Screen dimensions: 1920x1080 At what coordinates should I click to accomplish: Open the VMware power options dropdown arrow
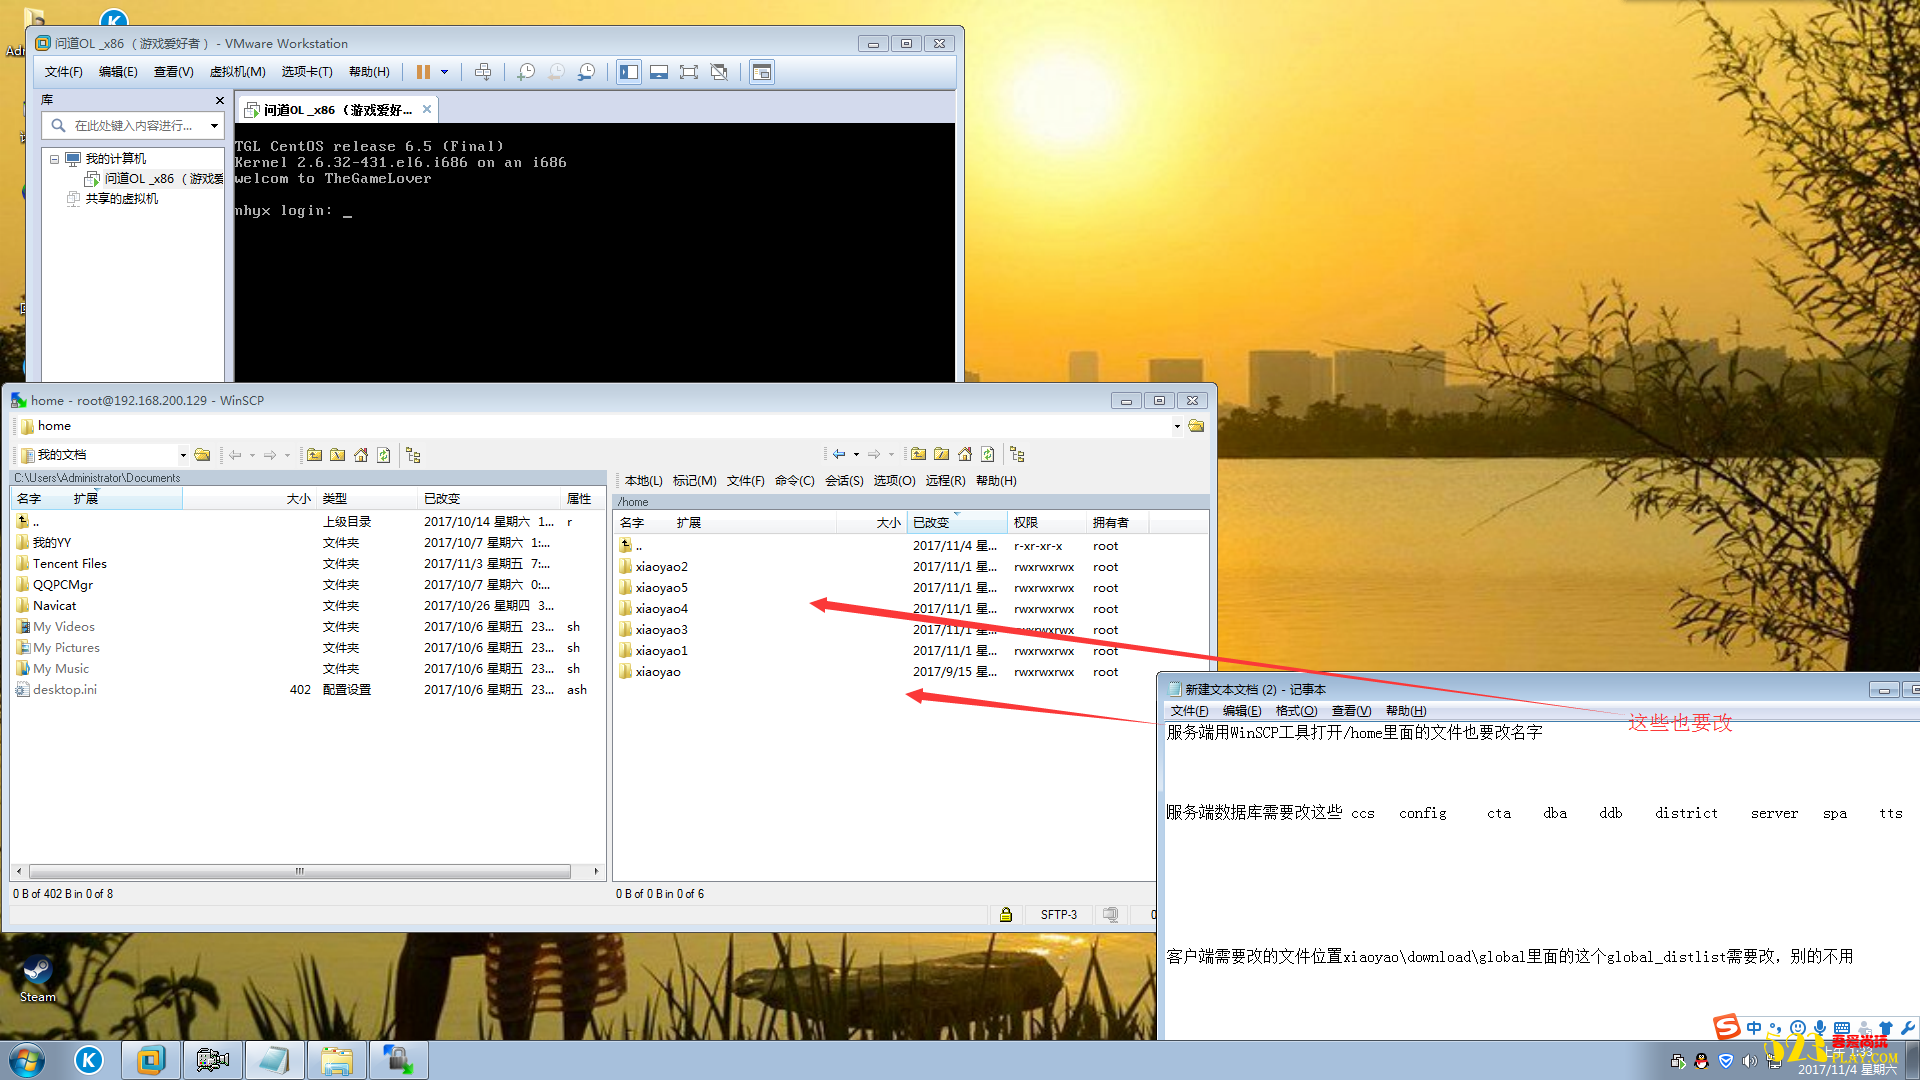click(x=445, y=72)
